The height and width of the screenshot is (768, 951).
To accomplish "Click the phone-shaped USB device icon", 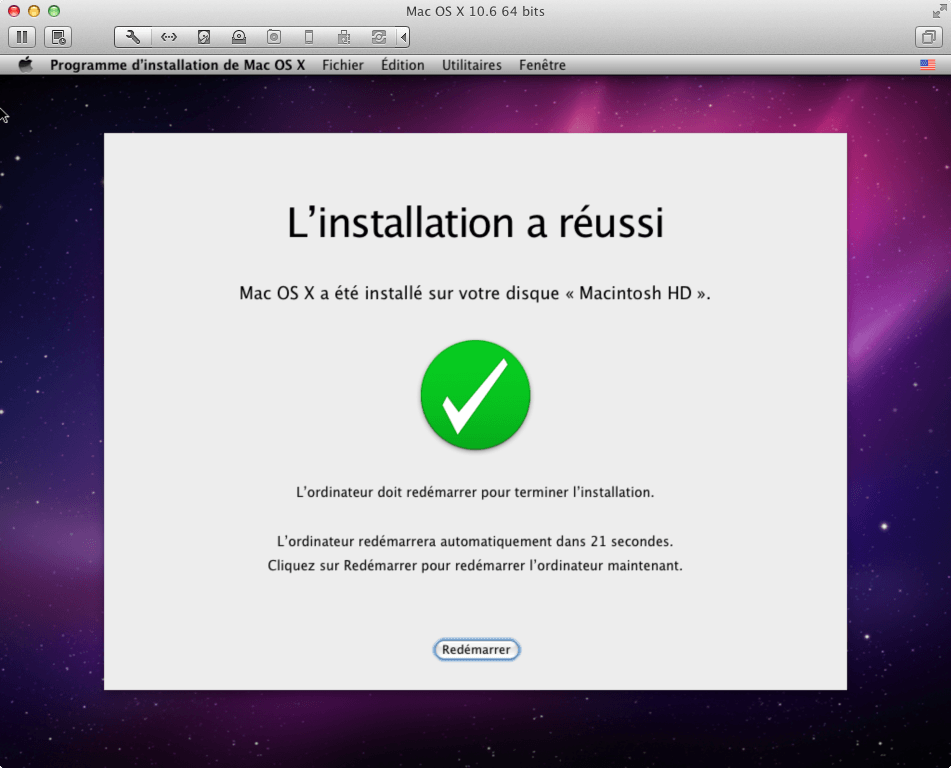I will [309, 38].
